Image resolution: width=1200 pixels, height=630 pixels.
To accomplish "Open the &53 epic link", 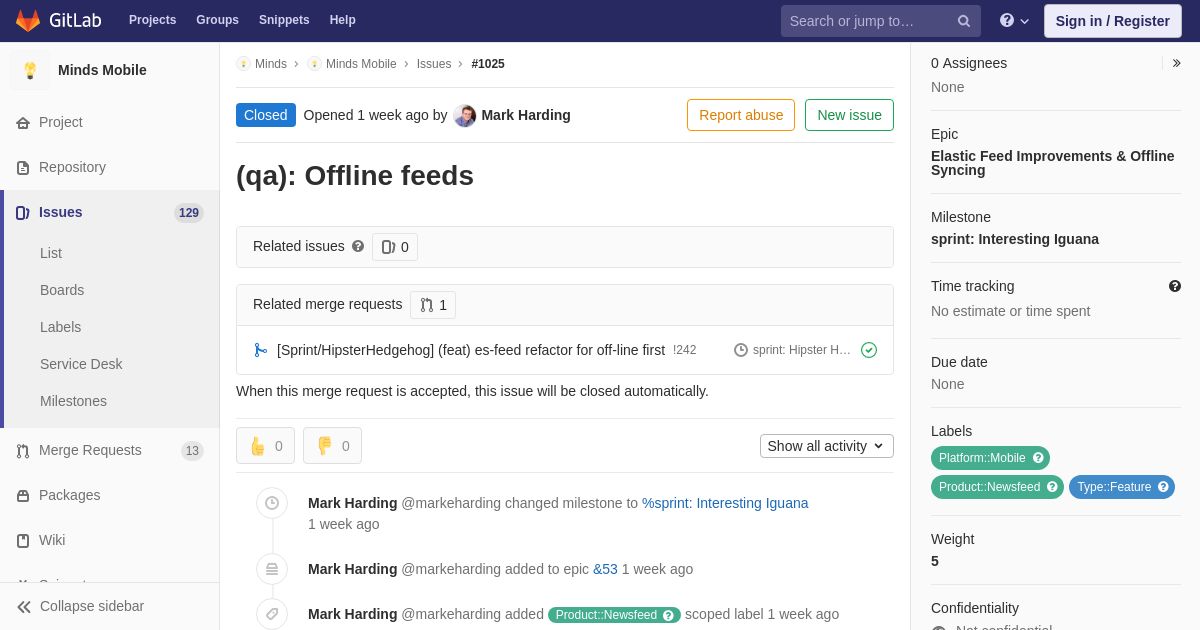I will pyautogui.click(x=605, y=569).
